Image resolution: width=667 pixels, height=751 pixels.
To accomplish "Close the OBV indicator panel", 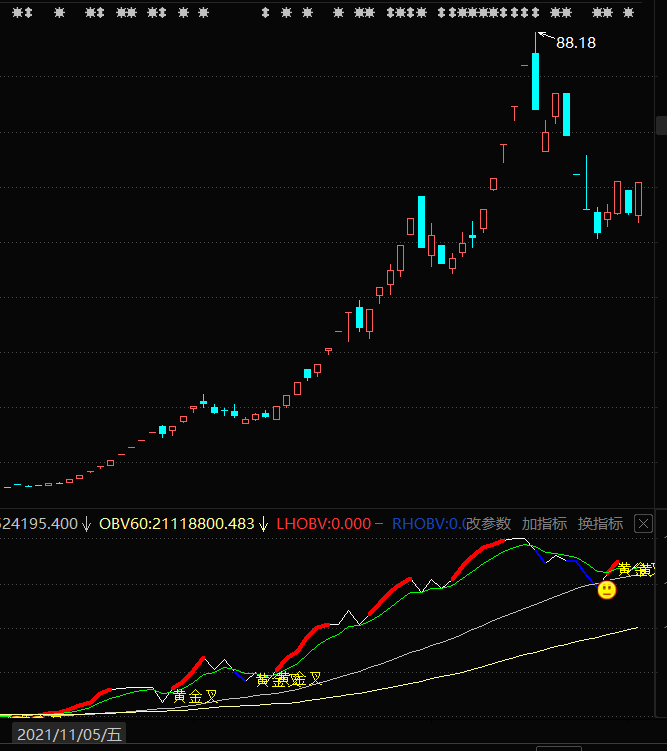I will click(x=645, y=523).
